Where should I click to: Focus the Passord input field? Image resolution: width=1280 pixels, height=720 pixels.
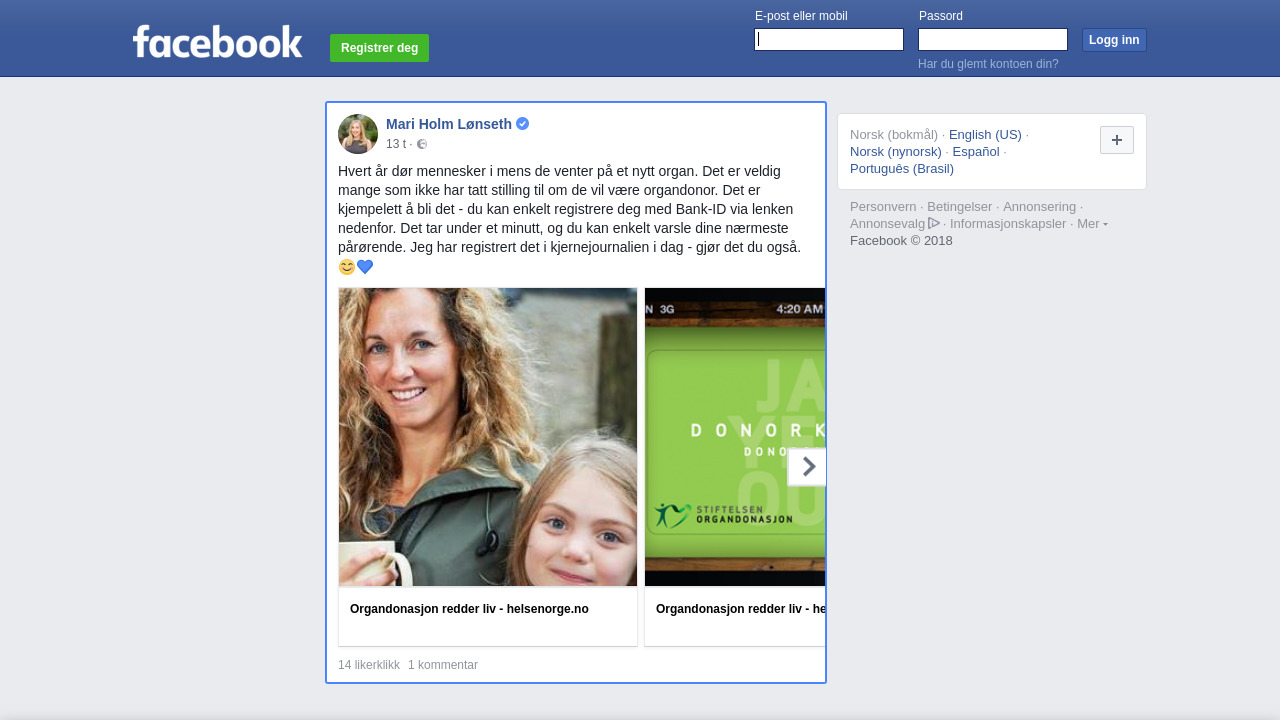[993, 39]
